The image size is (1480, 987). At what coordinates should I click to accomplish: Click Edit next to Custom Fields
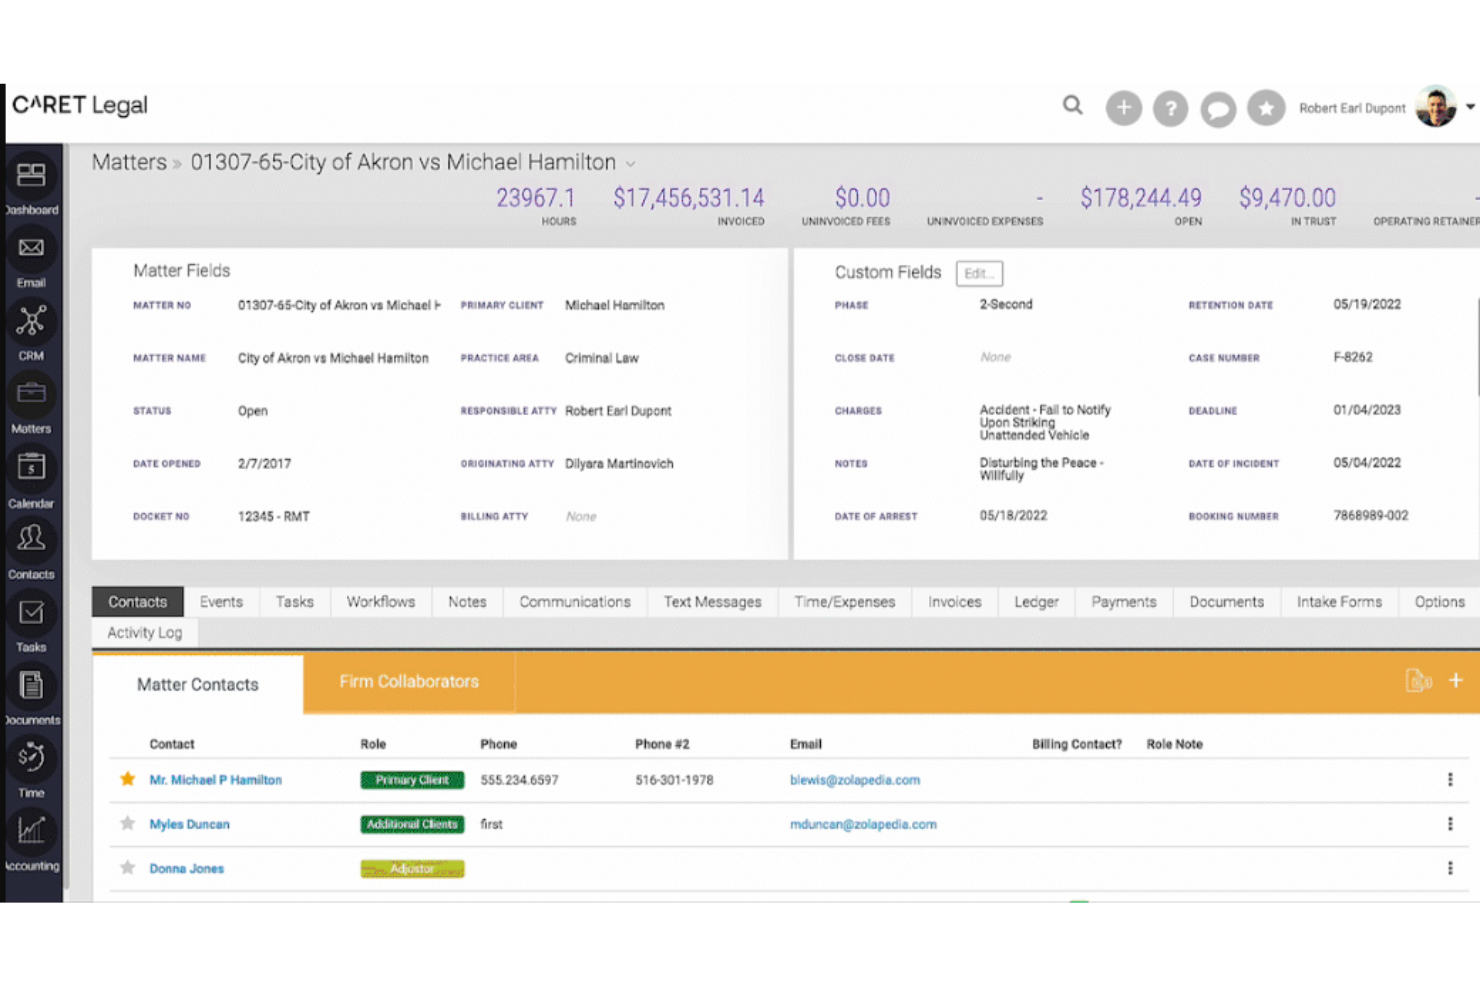click(979, 273)
